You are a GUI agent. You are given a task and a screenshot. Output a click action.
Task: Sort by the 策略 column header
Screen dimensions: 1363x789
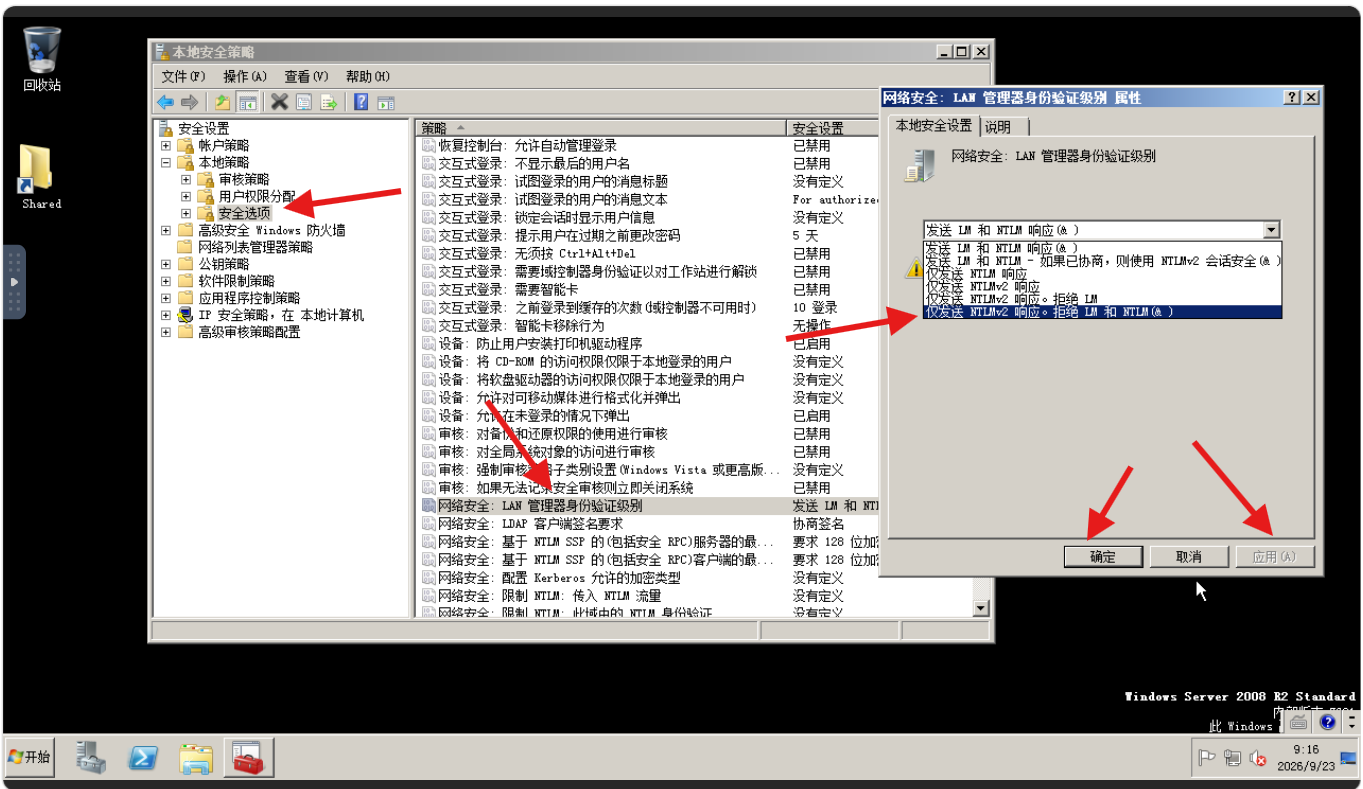pos(601,128)
